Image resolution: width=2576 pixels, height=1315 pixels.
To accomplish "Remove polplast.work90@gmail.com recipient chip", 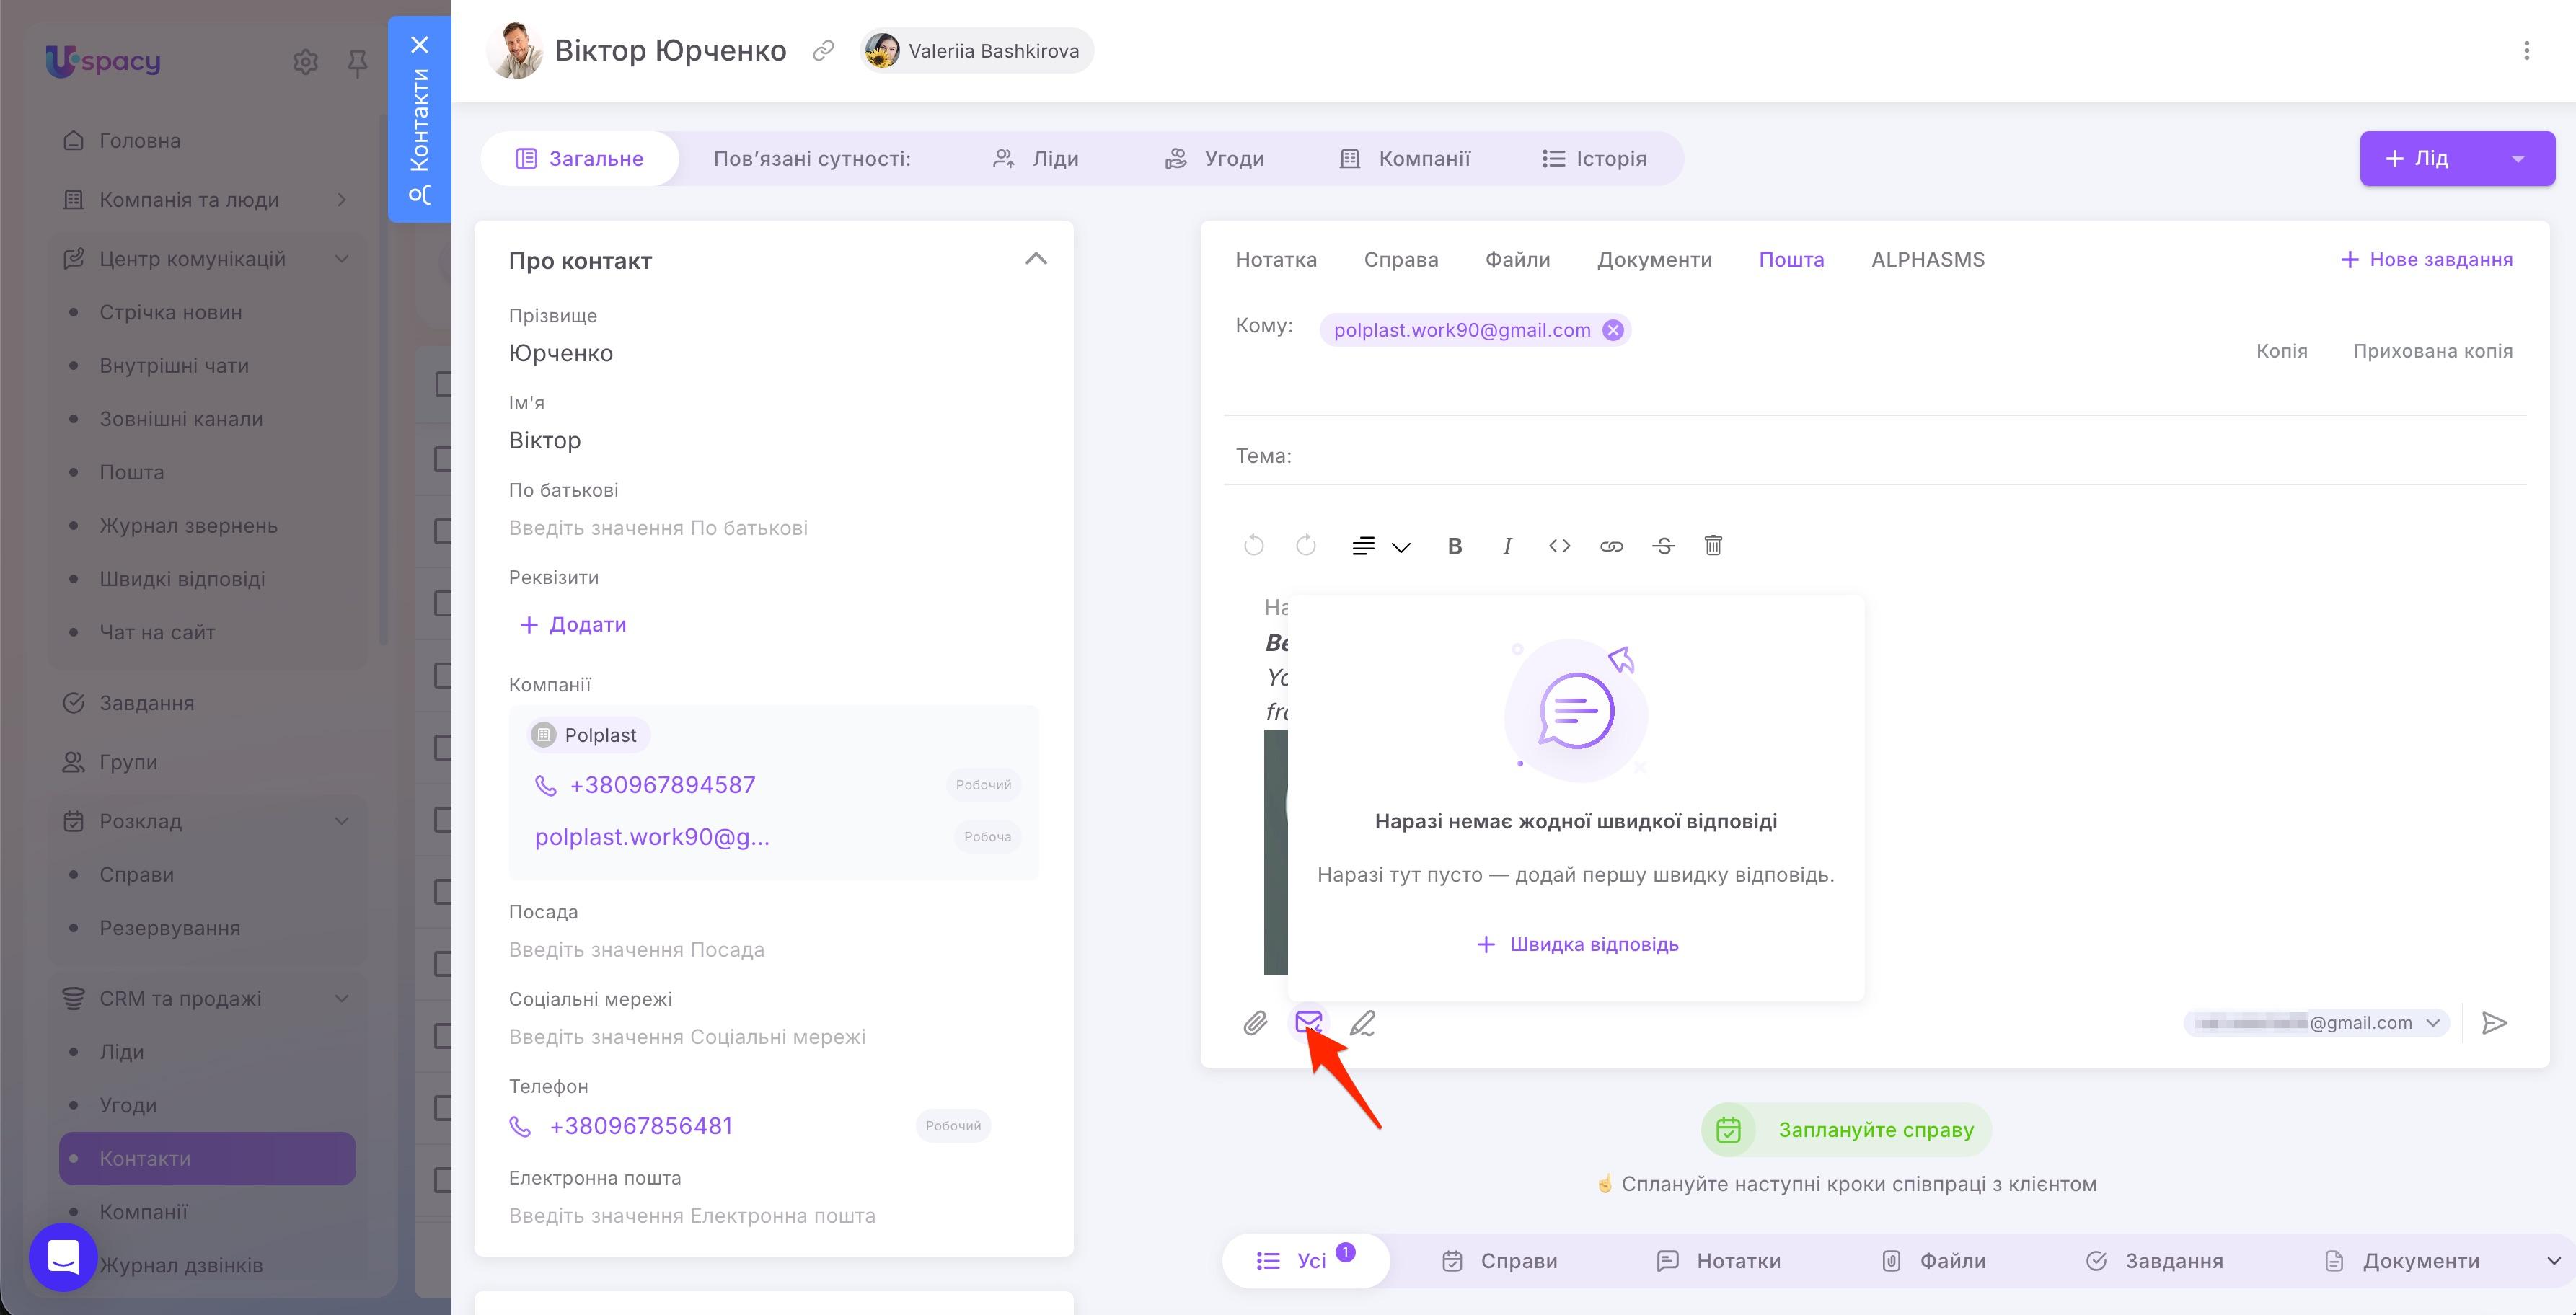I will point(1612,330).
